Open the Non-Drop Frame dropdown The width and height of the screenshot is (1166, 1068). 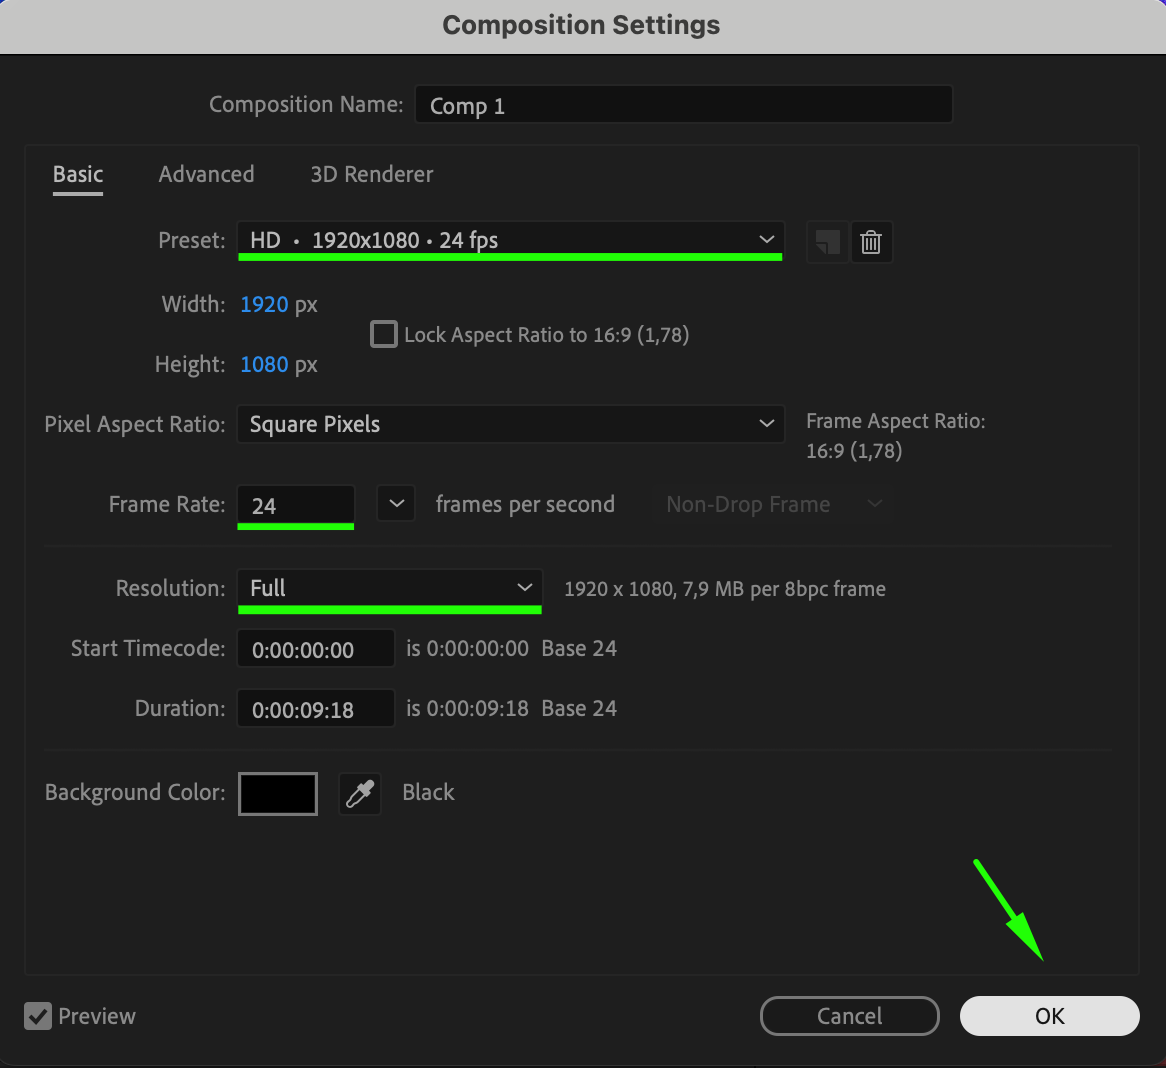(772, 505)
